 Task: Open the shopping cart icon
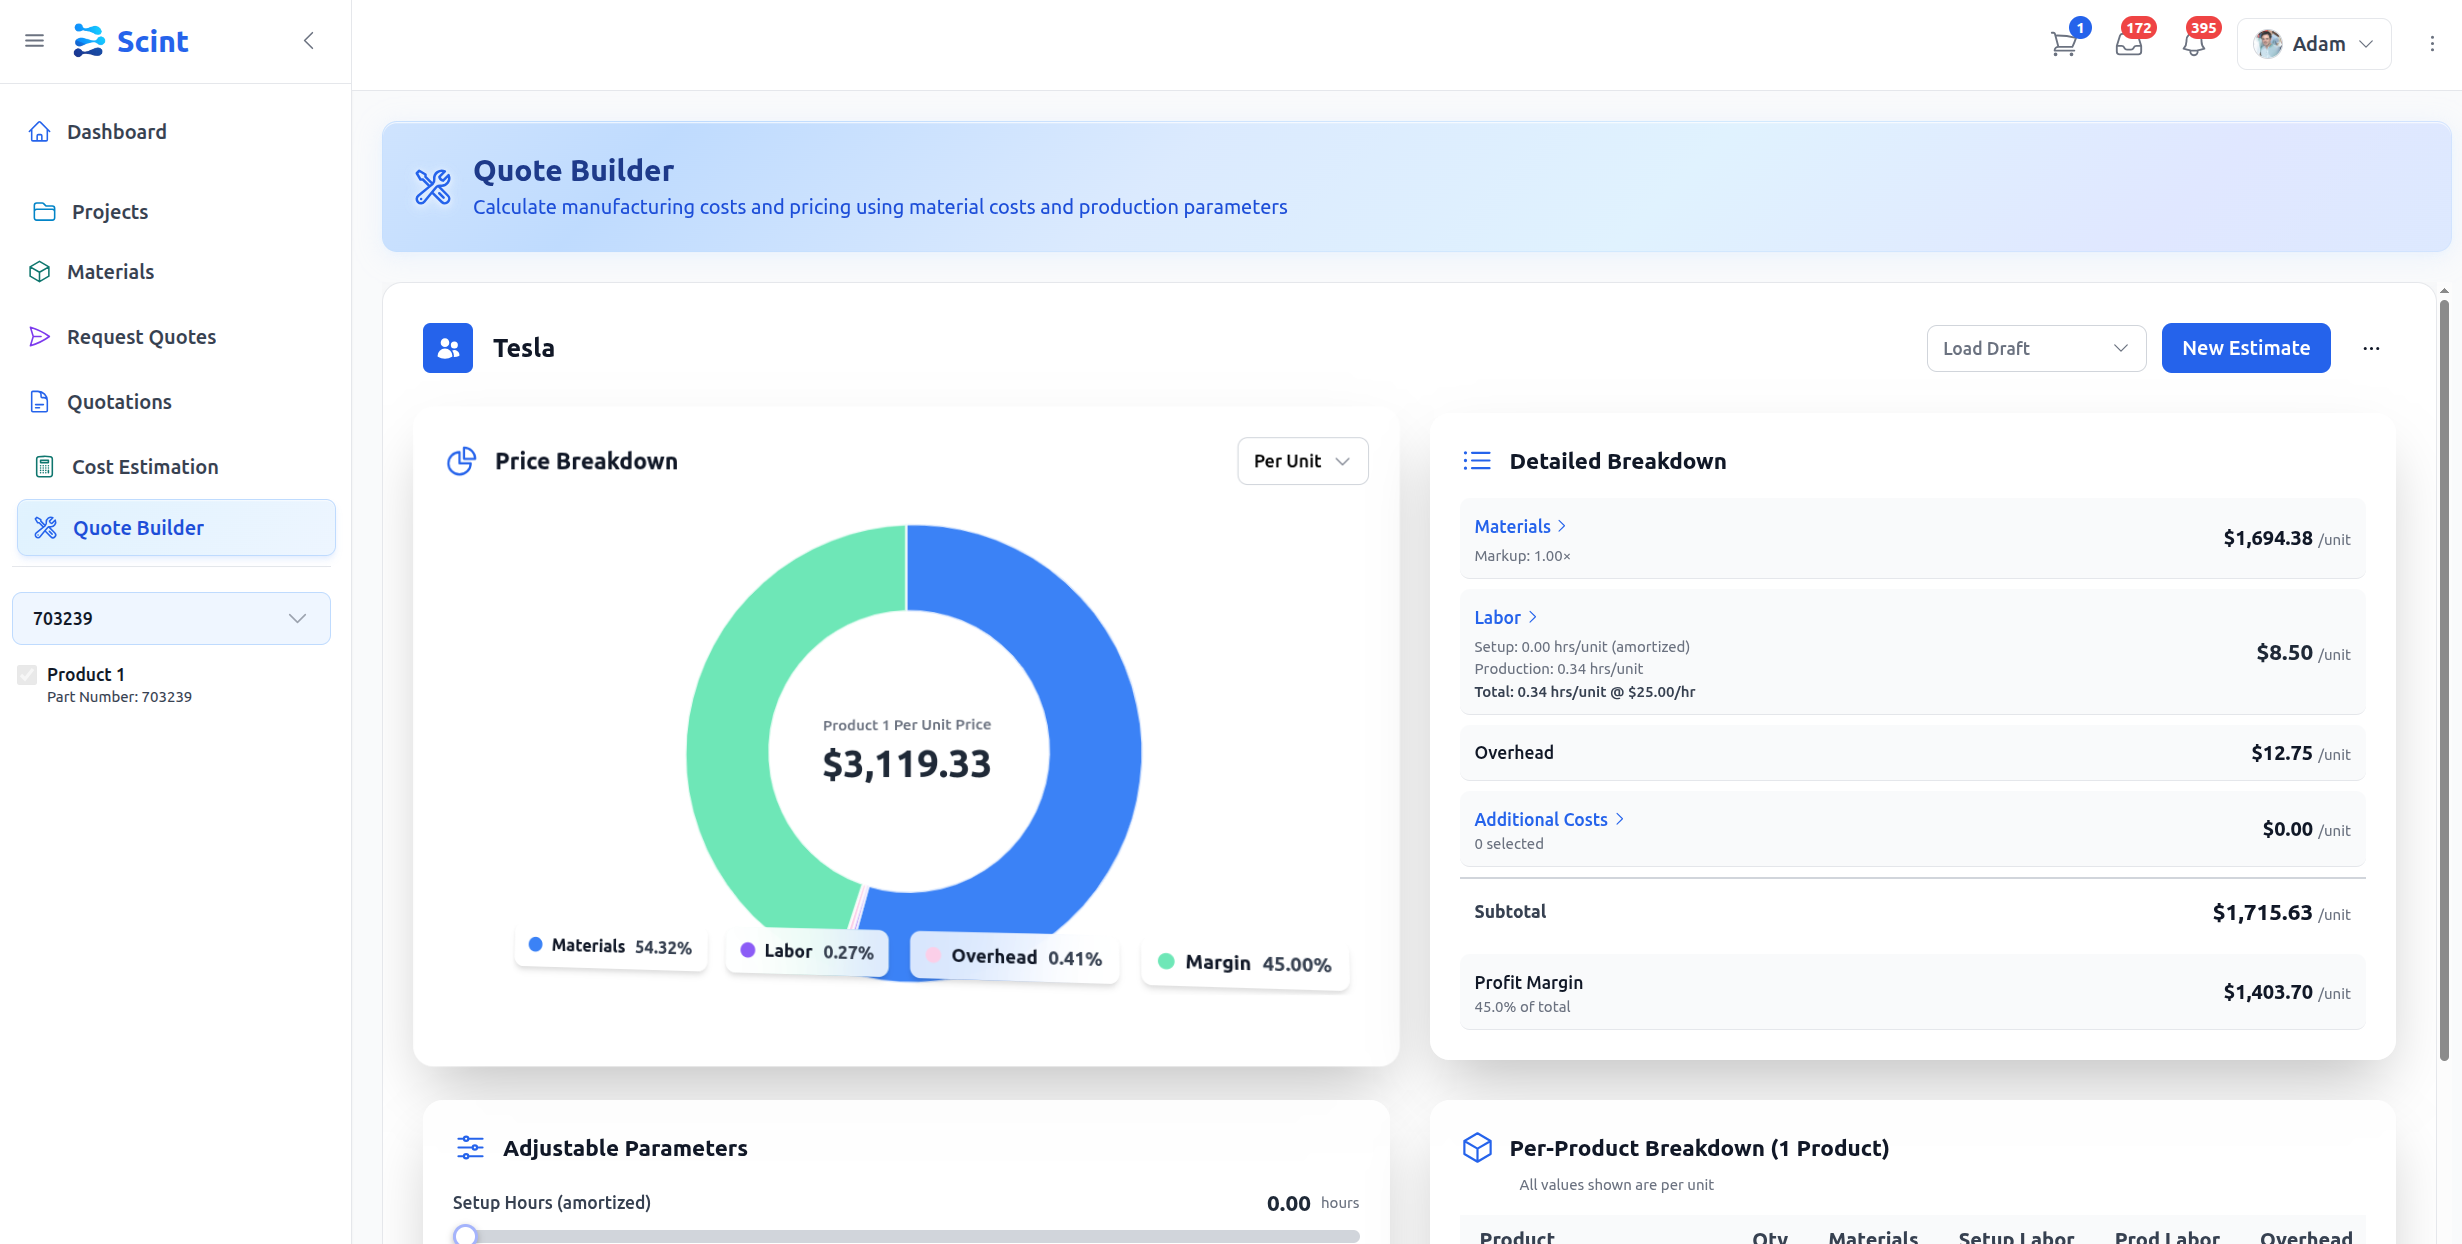pyautogui.click(x=2063, y=44)
